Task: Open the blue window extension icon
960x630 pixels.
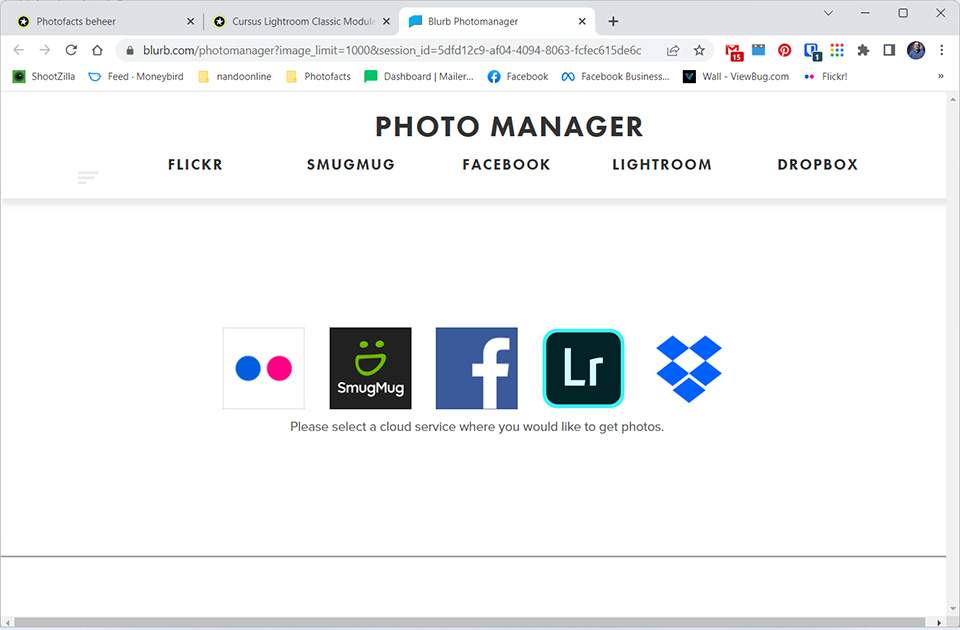Action: pyautogui.click(x=759, y=50)
